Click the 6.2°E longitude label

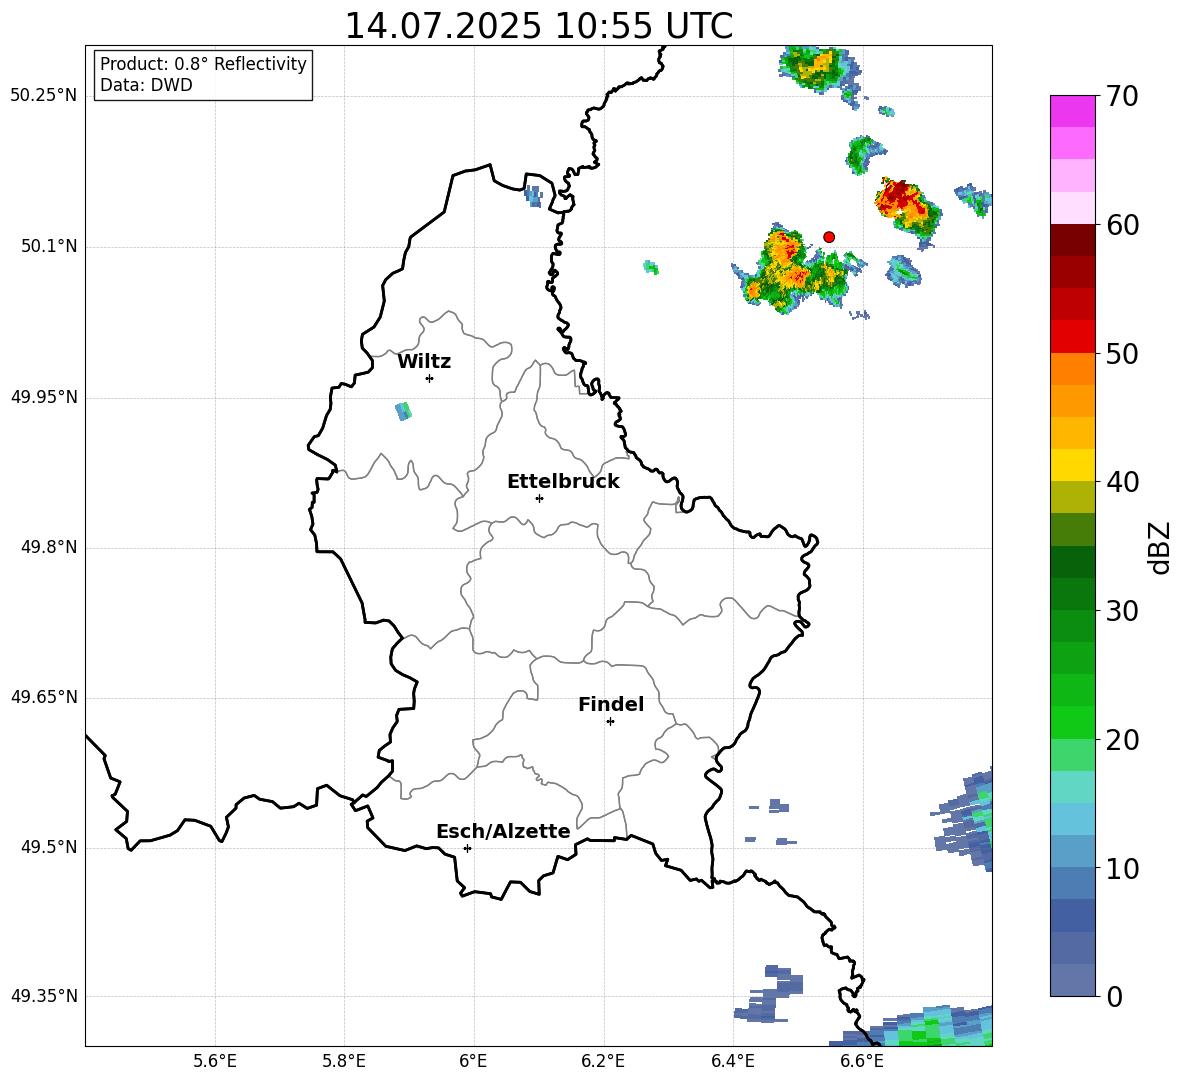coord(603,1061)
